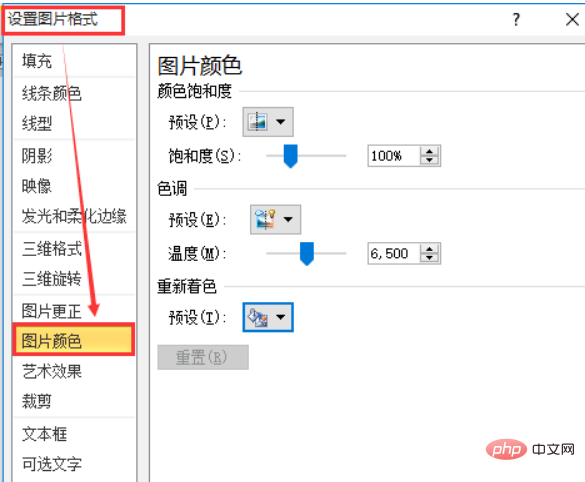585x482 pixels.
Task: Expand the 颜色饱和度 预设(P) dropdown arrow
Action: tap(281, 122)
